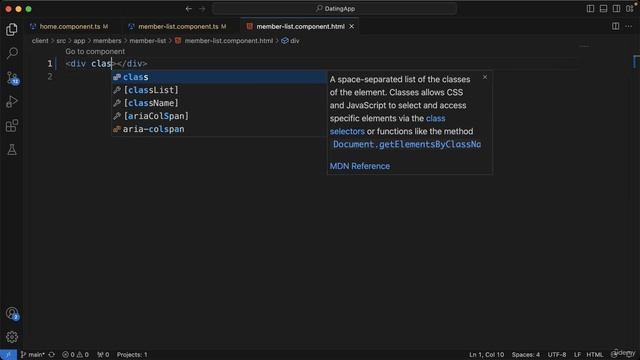The image size is (640, 360).
Task: Choose the [className] suggestion
Action: [x=219, y=103]
